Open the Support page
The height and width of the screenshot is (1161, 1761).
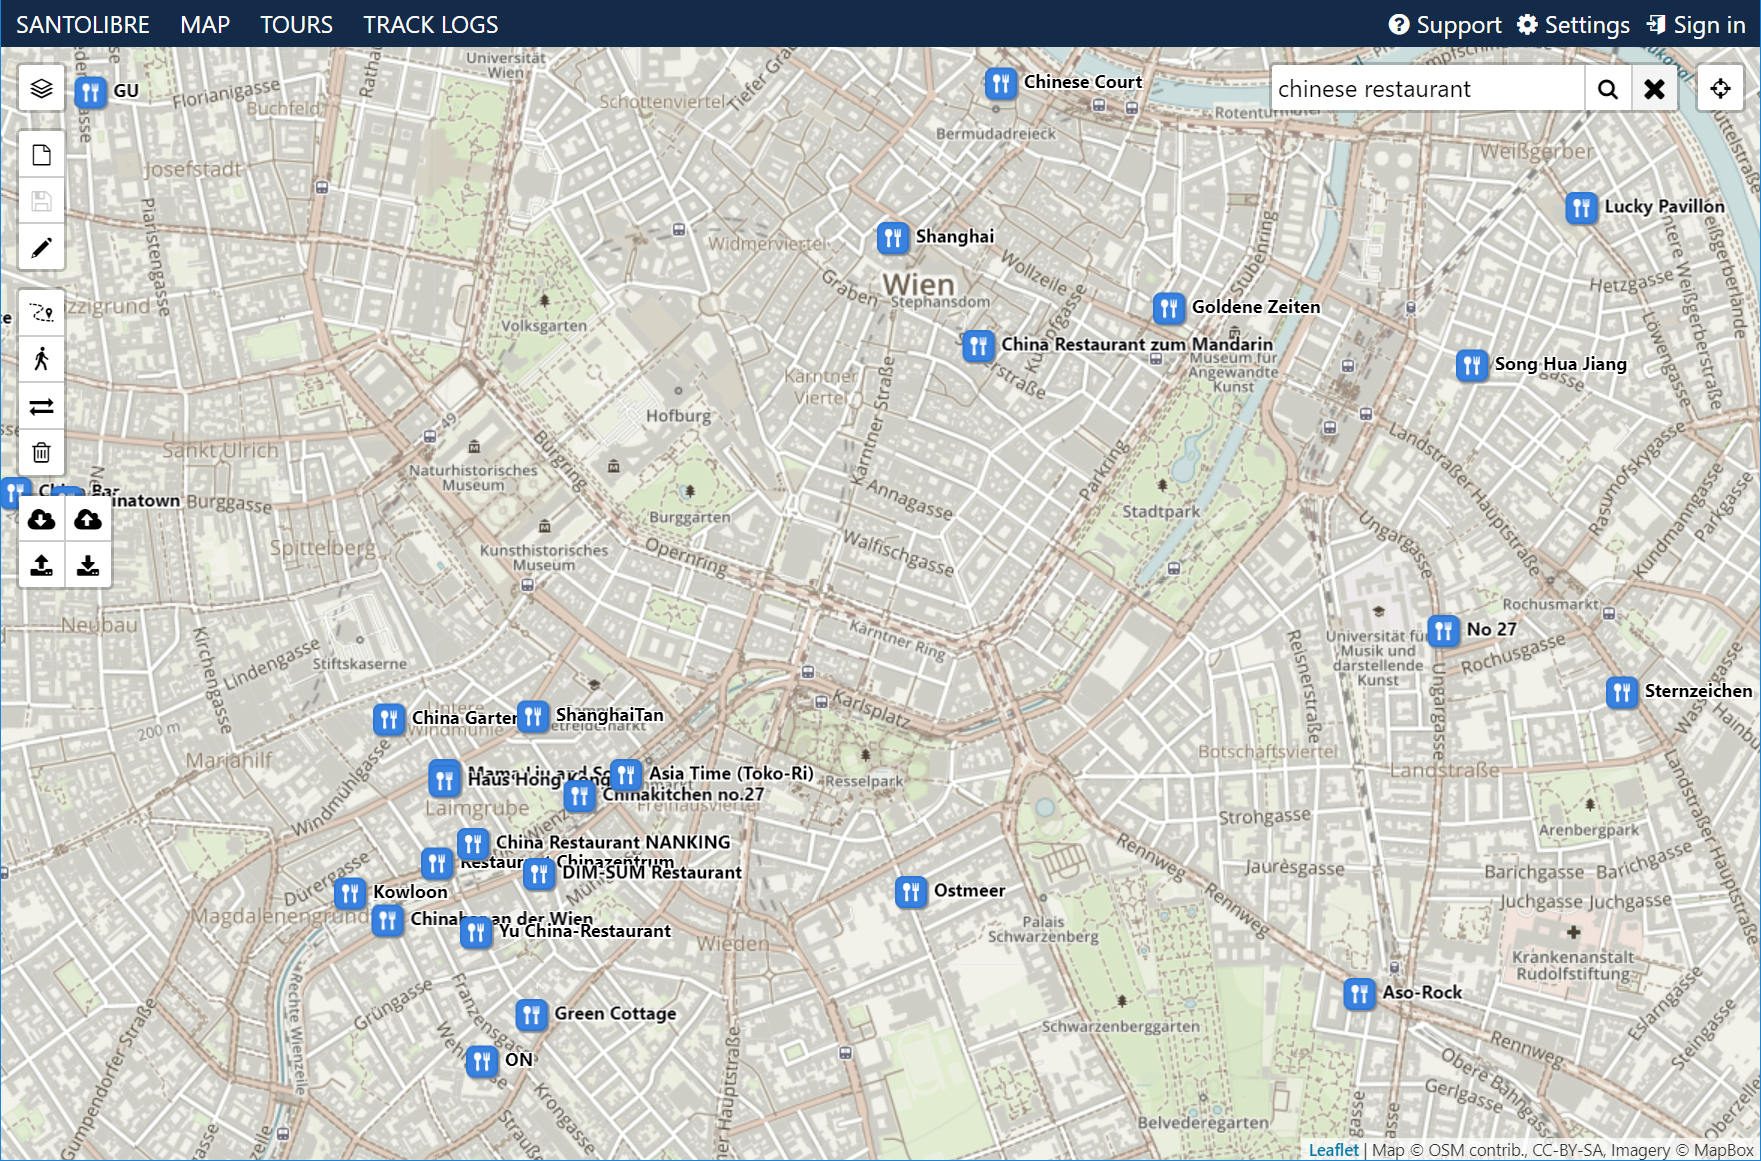1445,25
